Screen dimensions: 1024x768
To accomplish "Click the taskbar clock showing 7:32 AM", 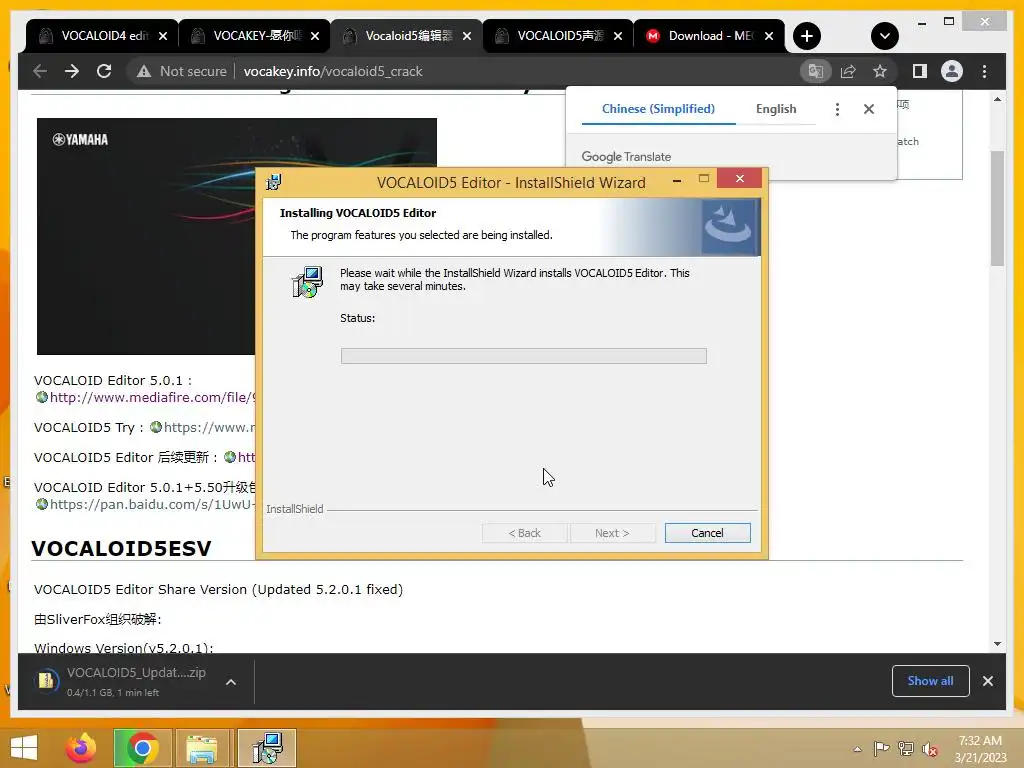I will pyautogui.click(x=980, y=749).
